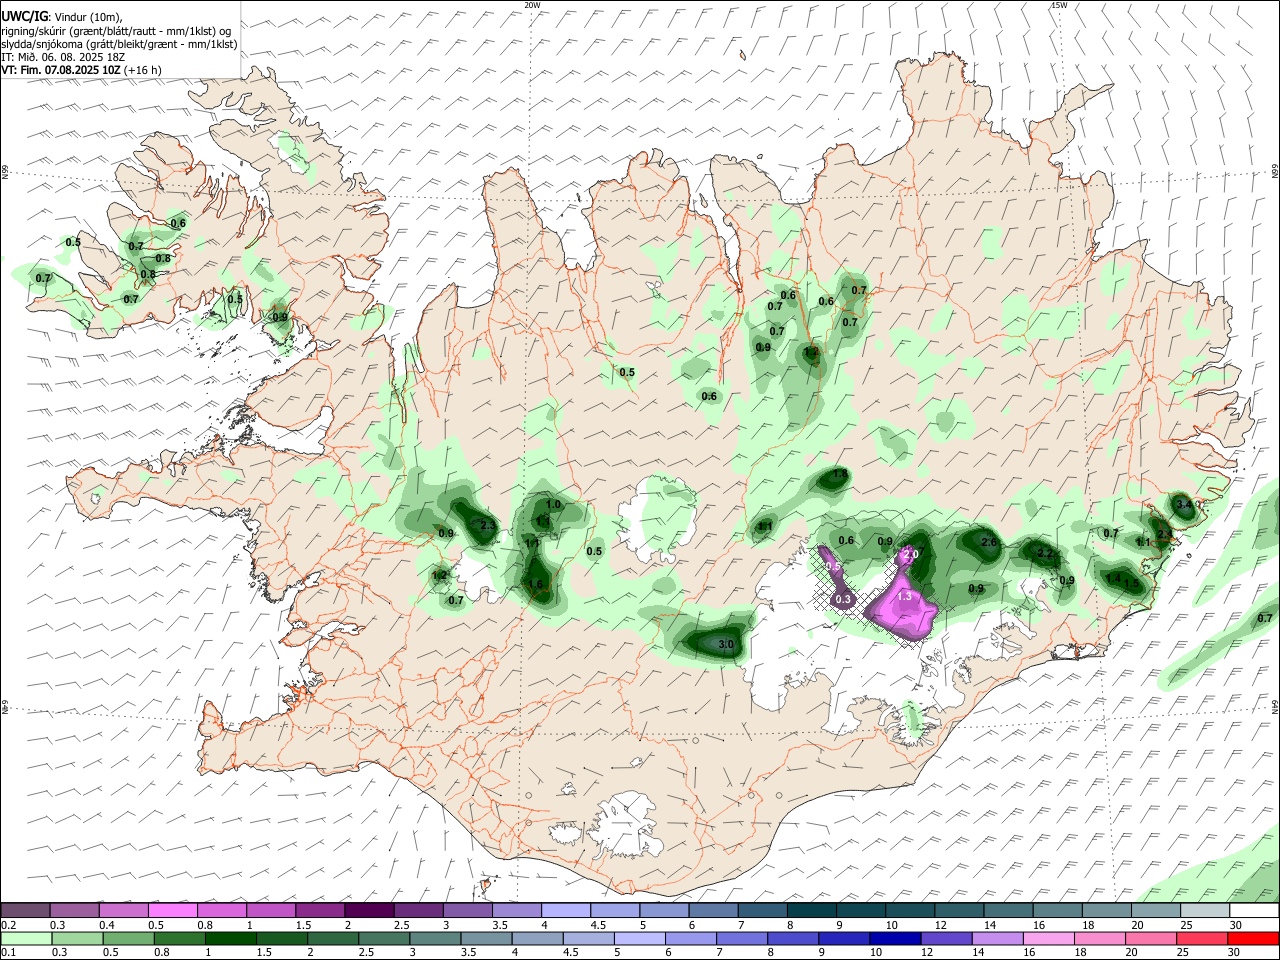Click the 3.0 rainfall value on the map

727,646
